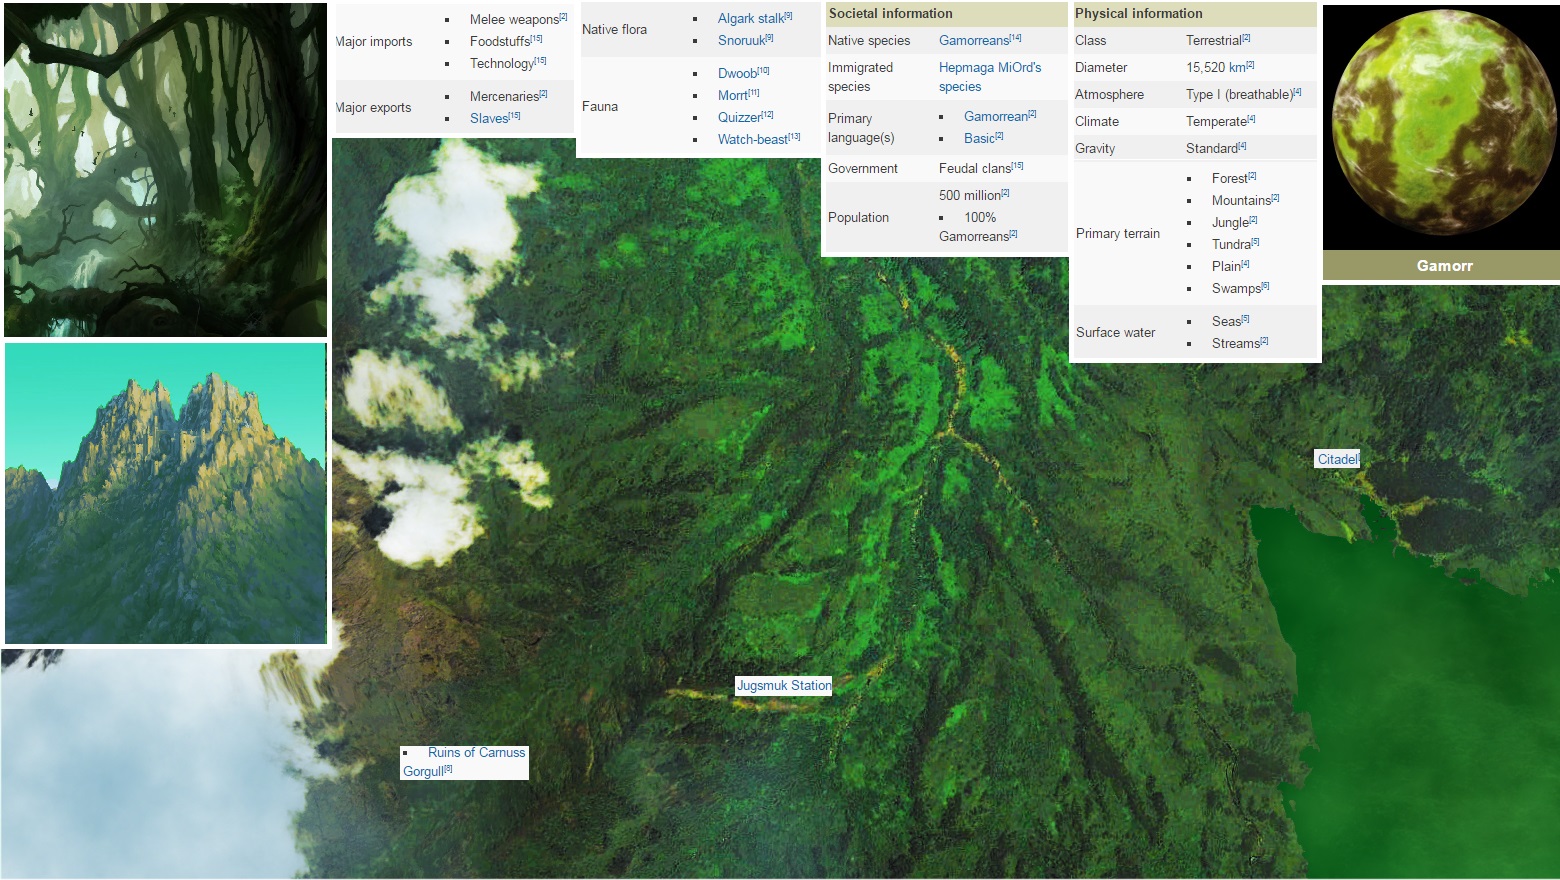The height and width of the screenshot is (880, 1560).
Task: Open the Basic language link
Action: pos(978,139)
